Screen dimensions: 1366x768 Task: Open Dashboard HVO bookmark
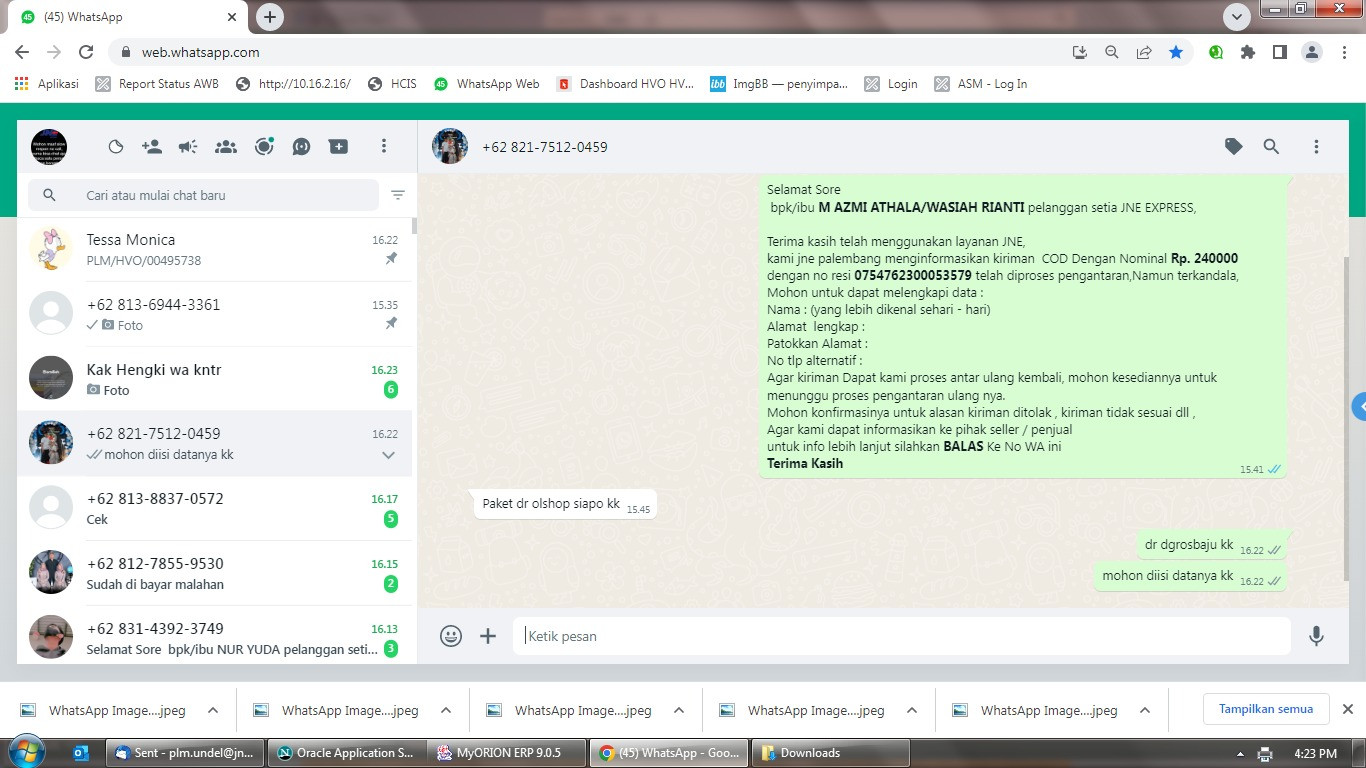(625, 84)
